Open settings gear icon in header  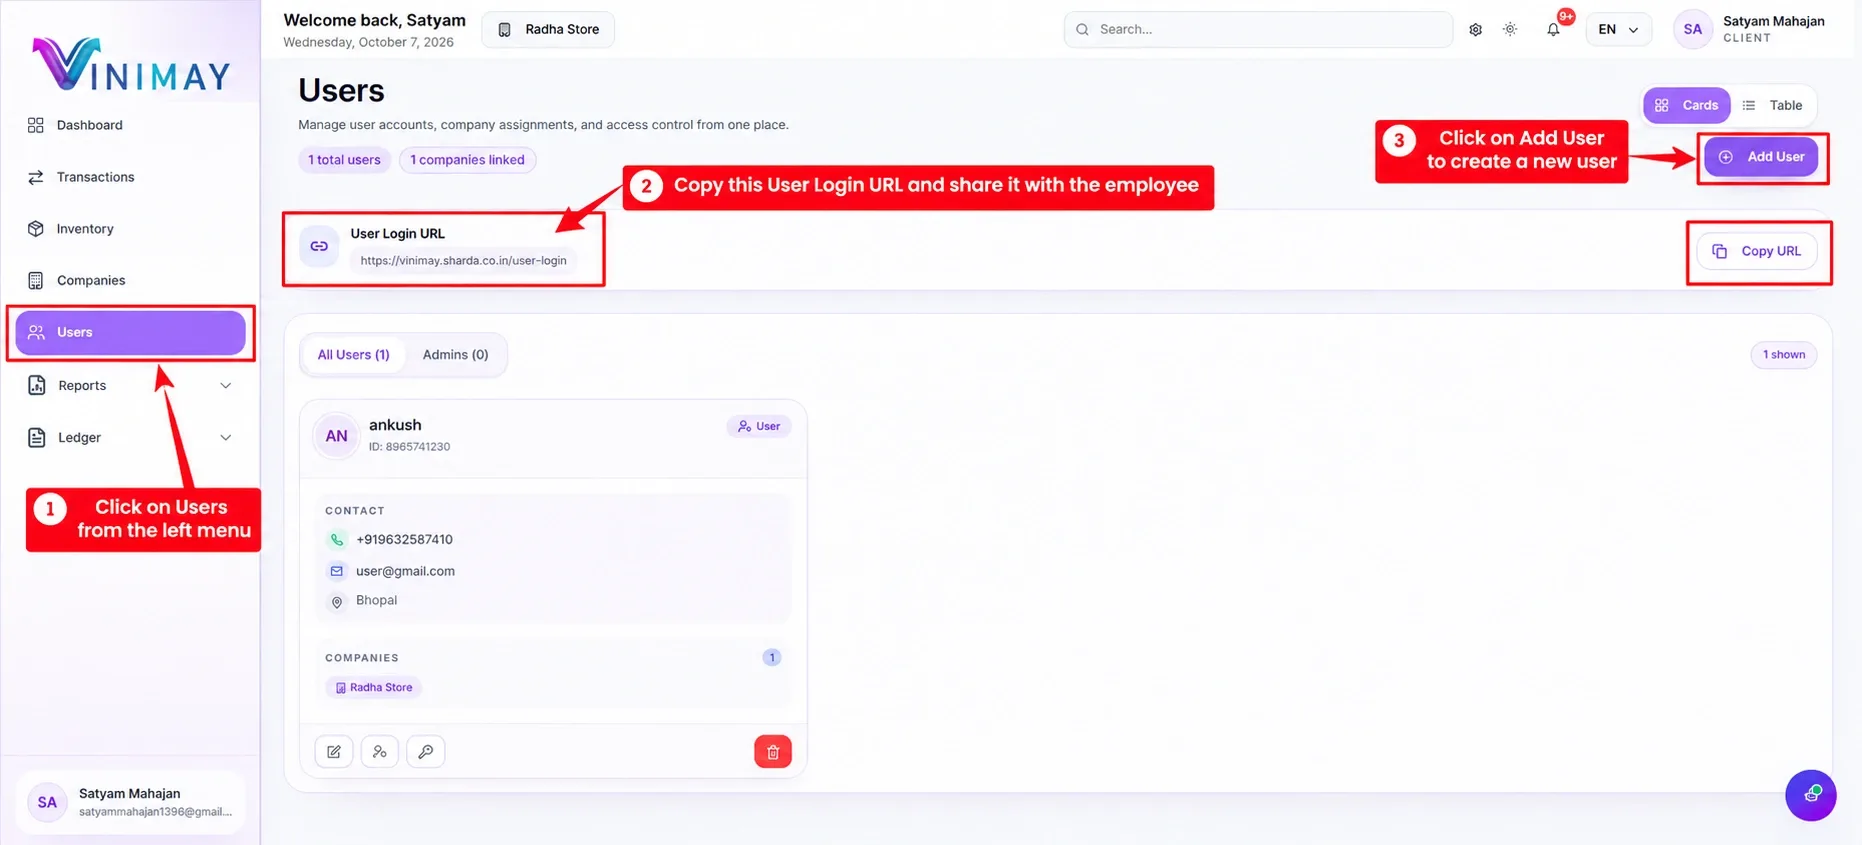1475,29
